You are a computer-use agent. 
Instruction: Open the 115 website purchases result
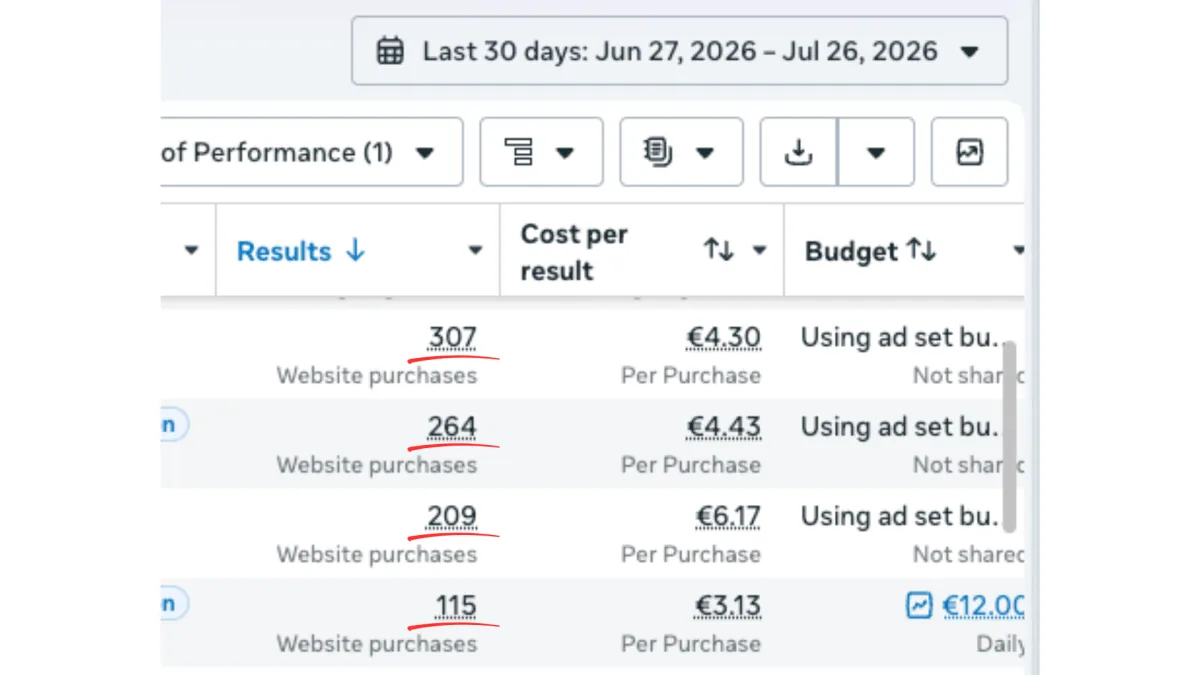tap(456, 606)
